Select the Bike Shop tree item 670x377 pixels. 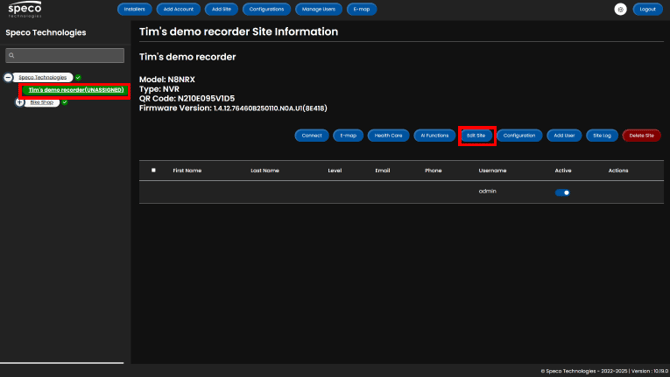pos(42,102)
